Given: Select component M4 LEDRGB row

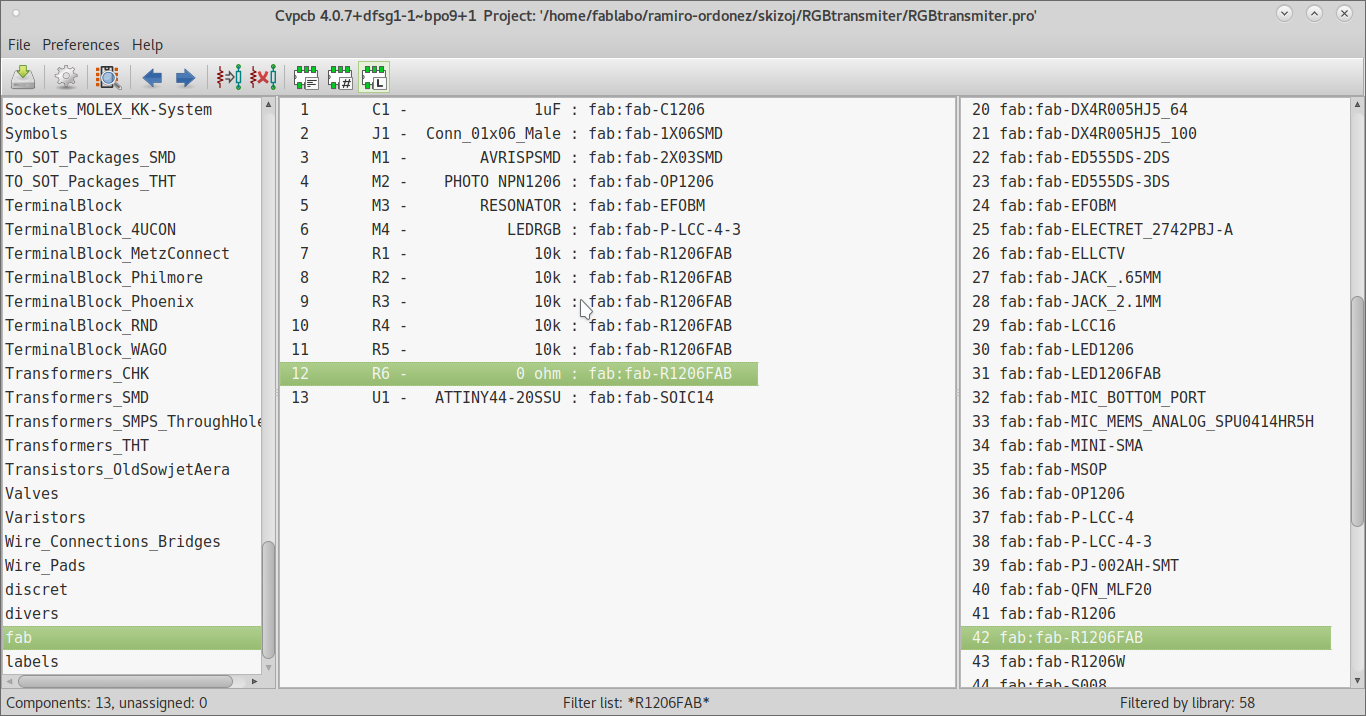Looking at the screenshot, I should click(519, 229).
